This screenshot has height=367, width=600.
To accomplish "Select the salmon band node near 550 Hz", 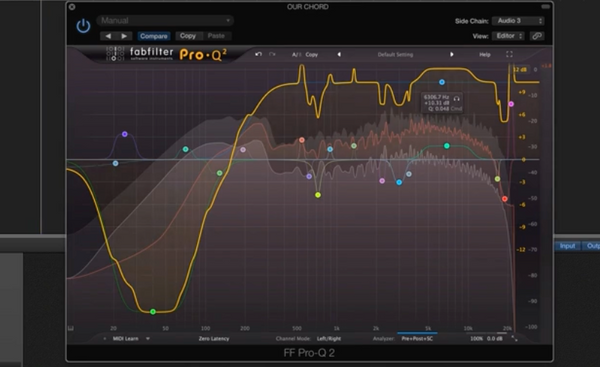I will pyautogui.click(x=302, y=140).
